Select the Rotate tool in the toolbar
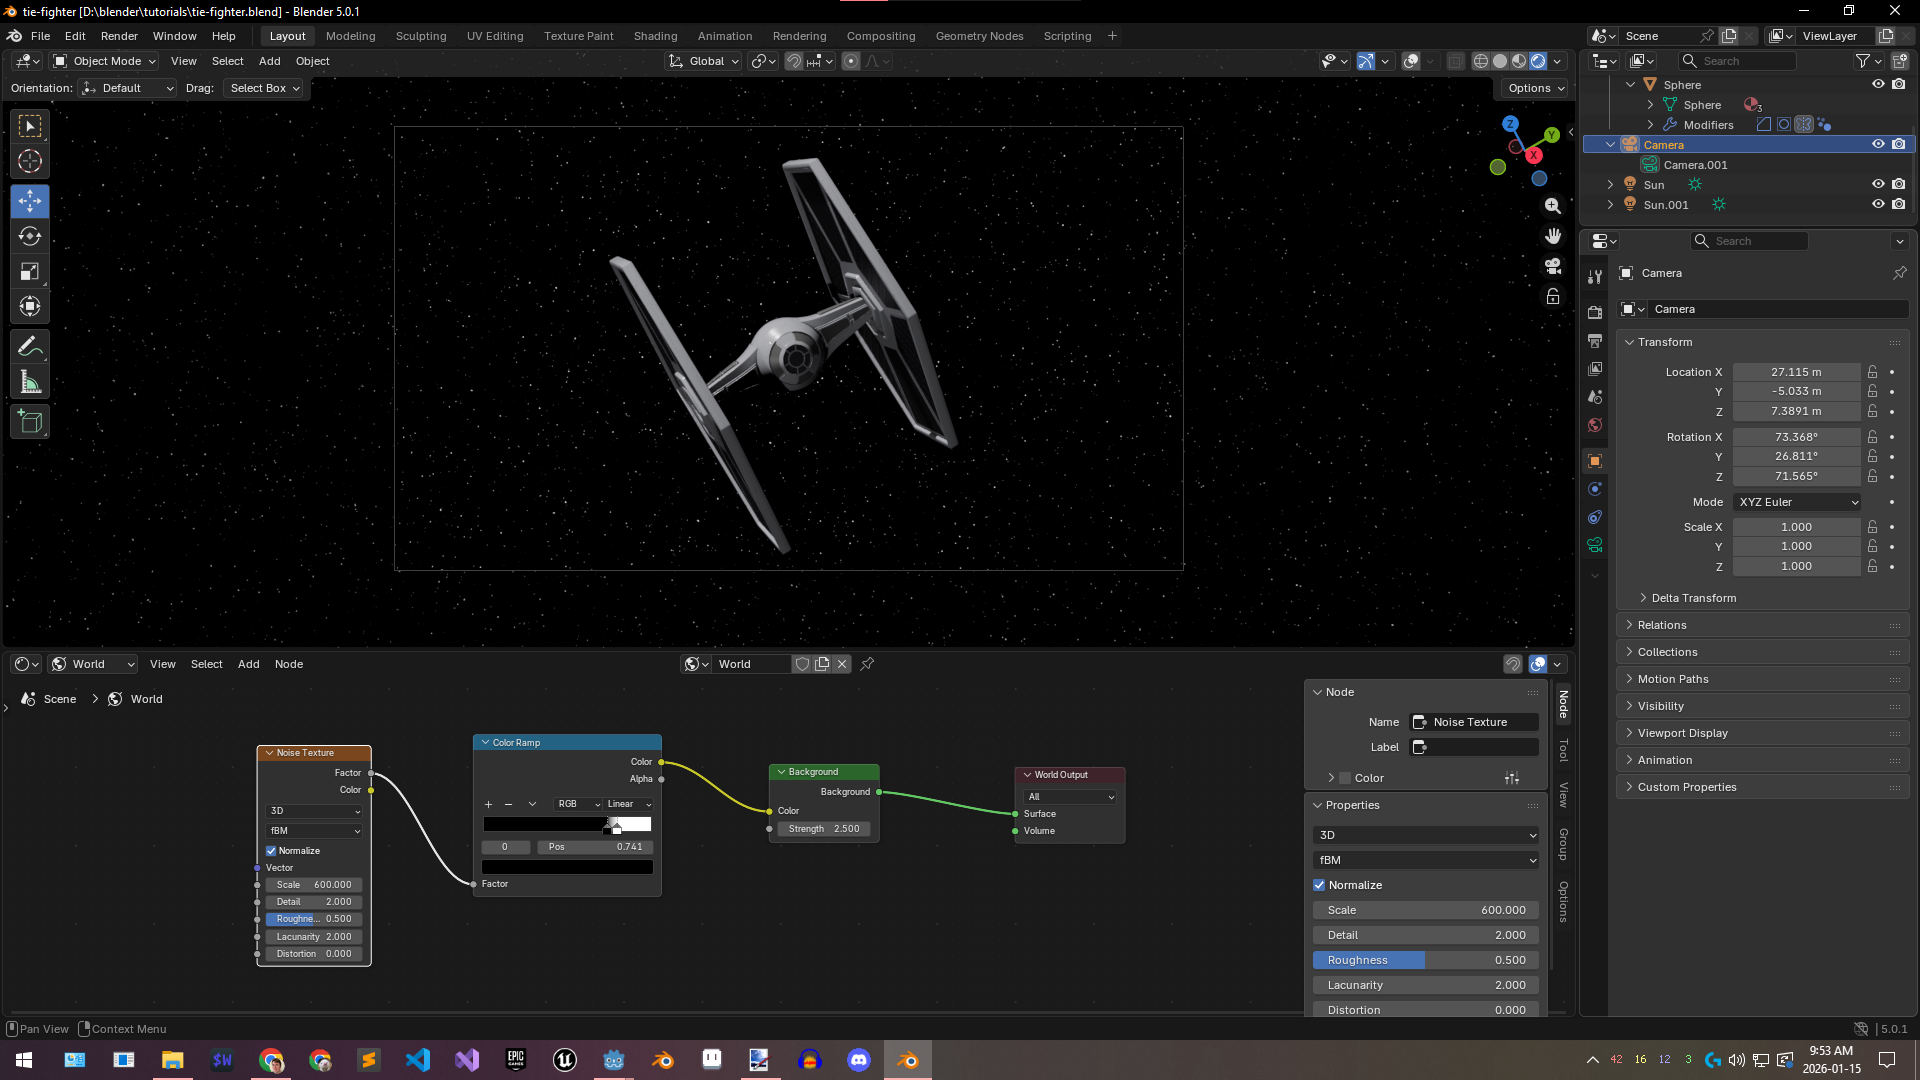Image resolution: width=1920 pixels, height=1080 pixels. (30, 237)
